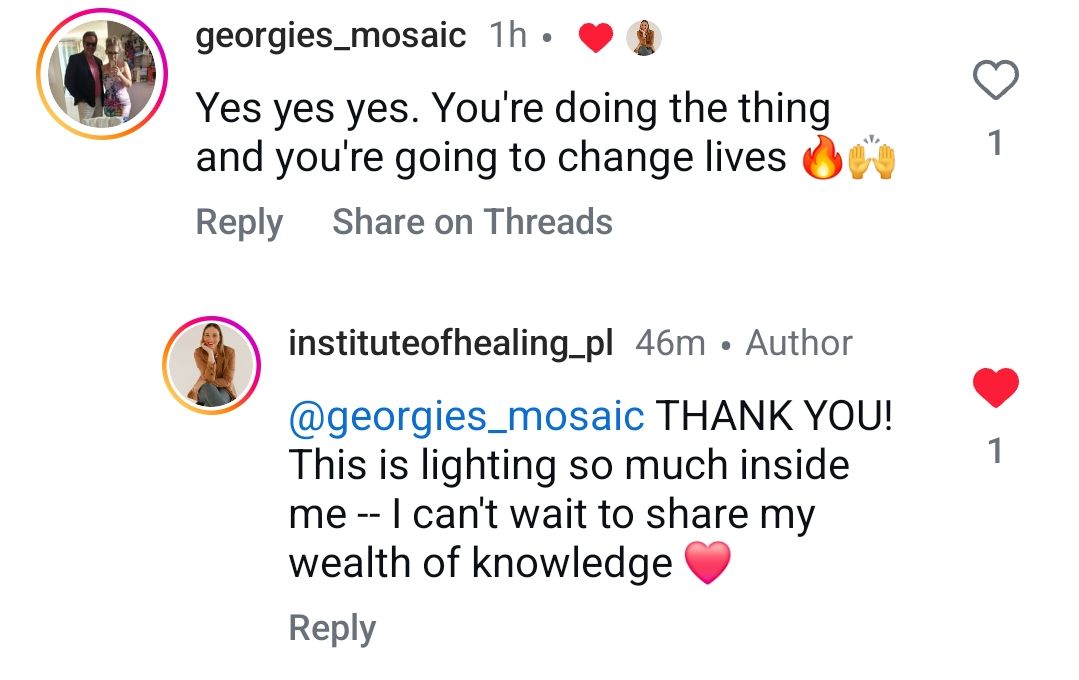Viewport: 1079px width, 680px height.
Task: Click the 46m timestamp
Action: click(x=670, y=343)
